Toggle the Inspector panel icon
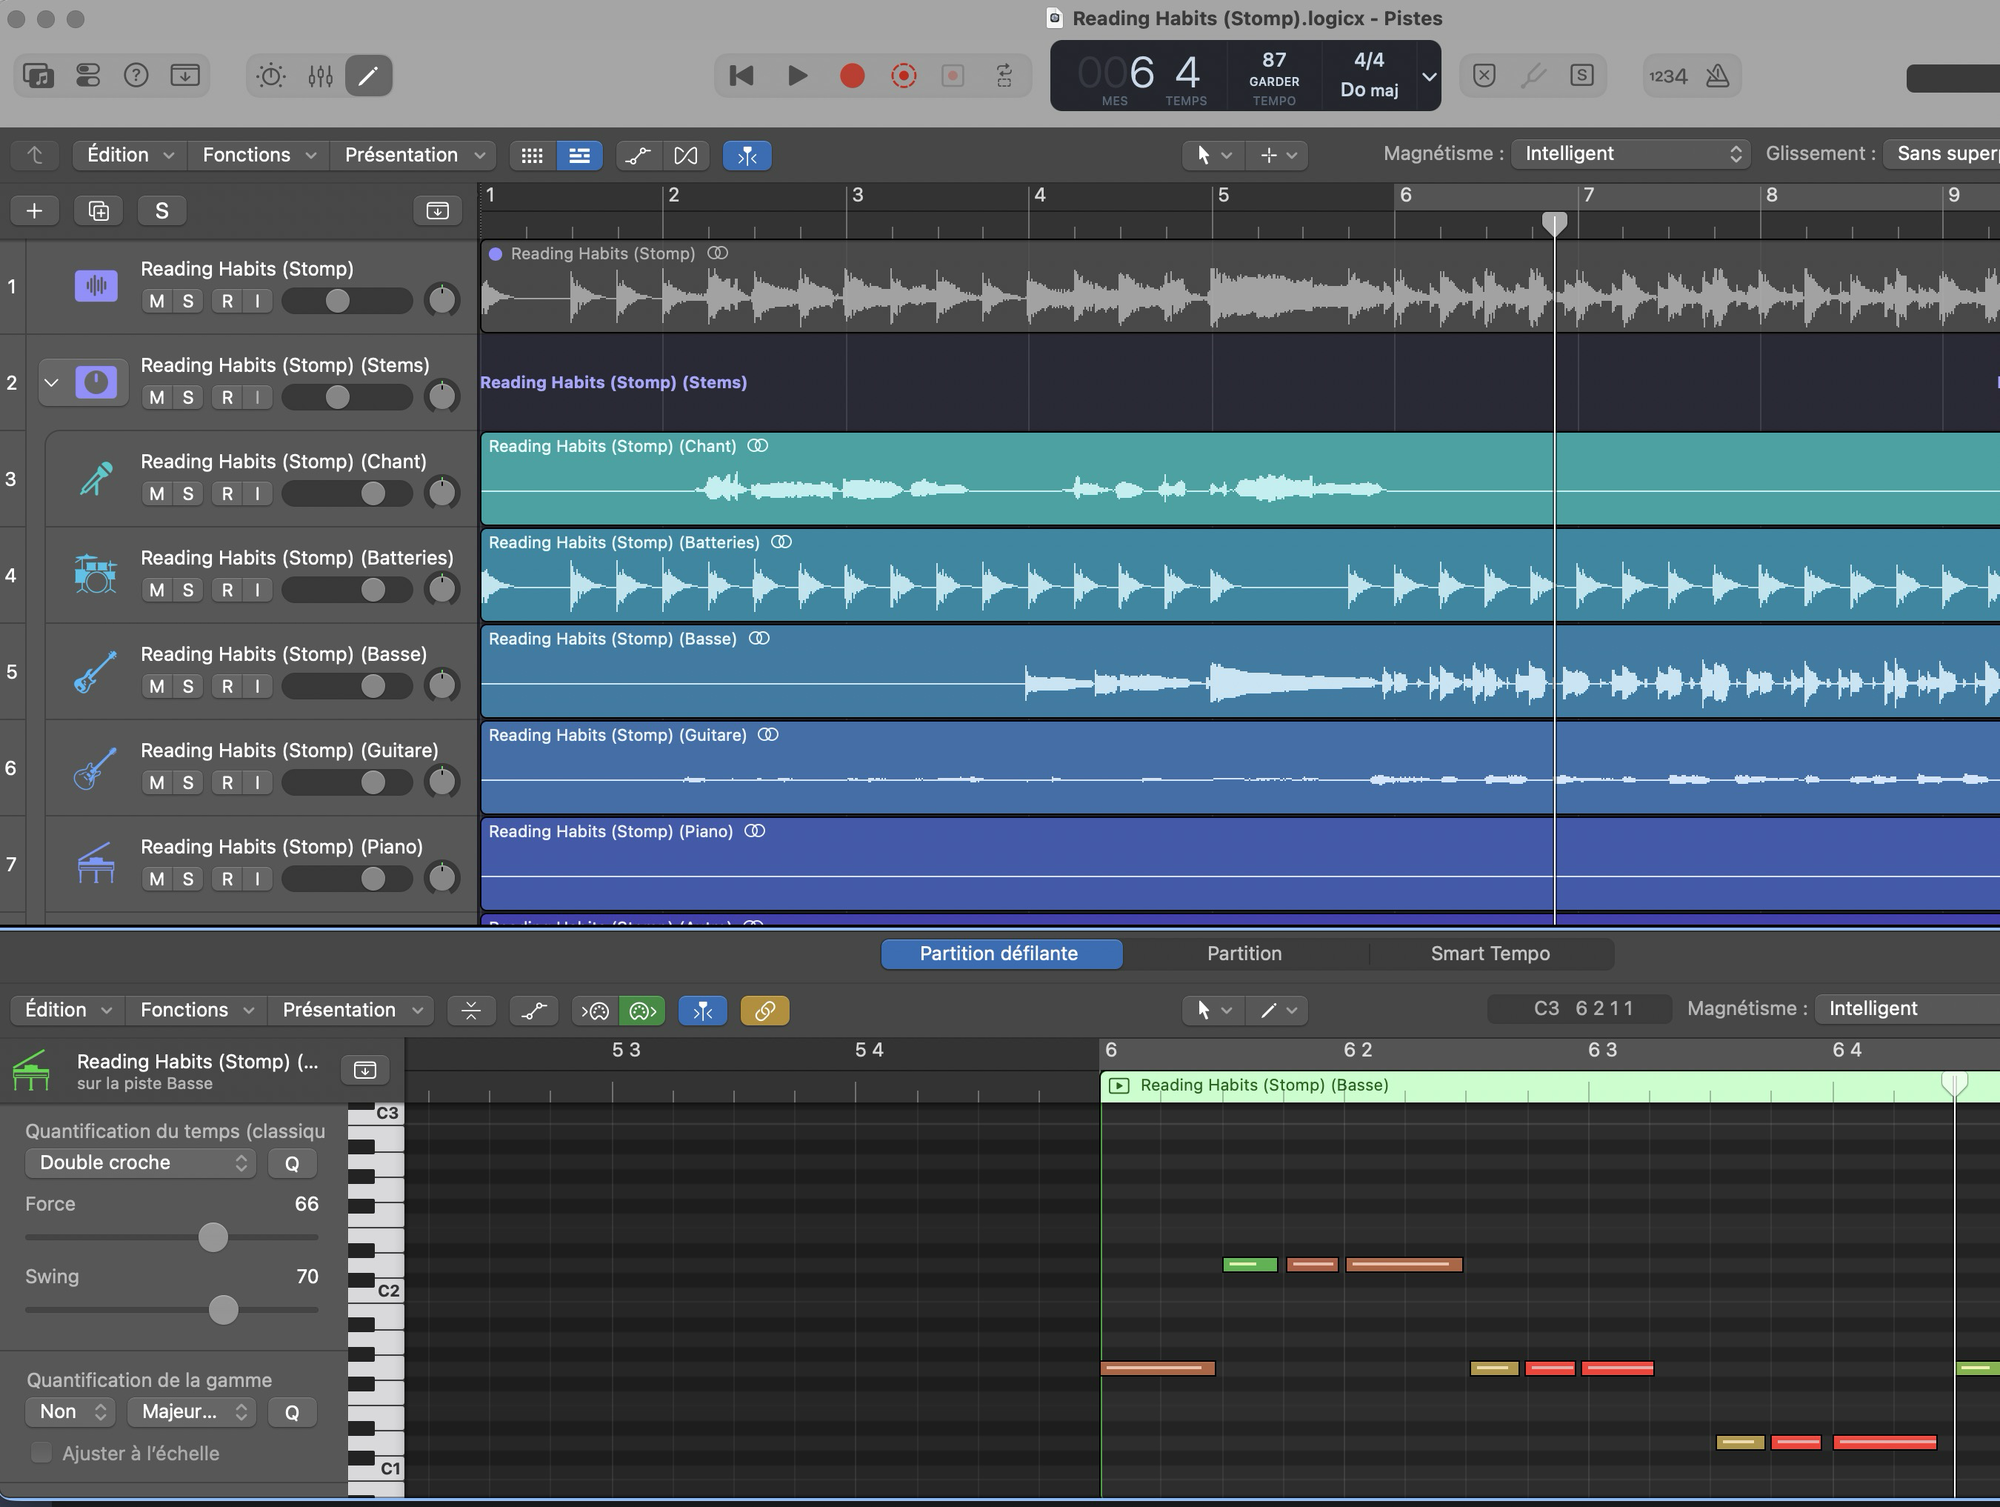The width and height of the screenshot is (2000, 1507). [88, 75]
